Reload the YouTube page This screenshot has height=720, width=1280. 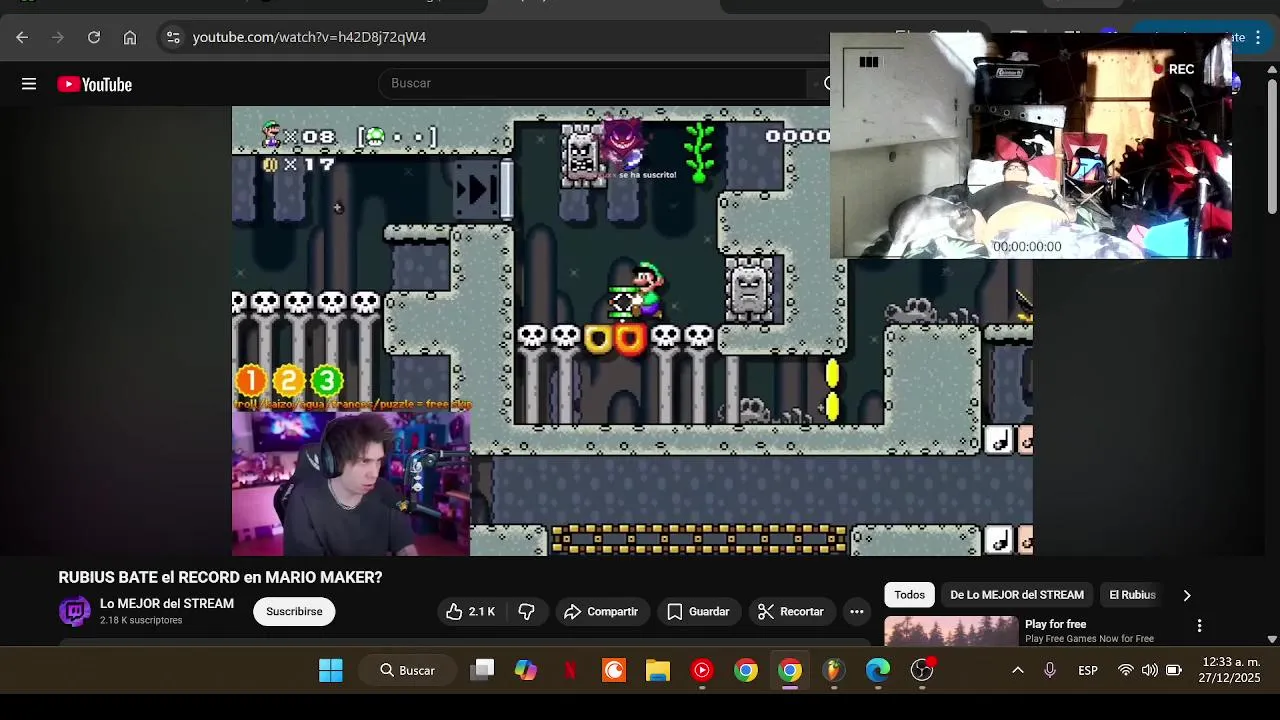pos(94,37)
